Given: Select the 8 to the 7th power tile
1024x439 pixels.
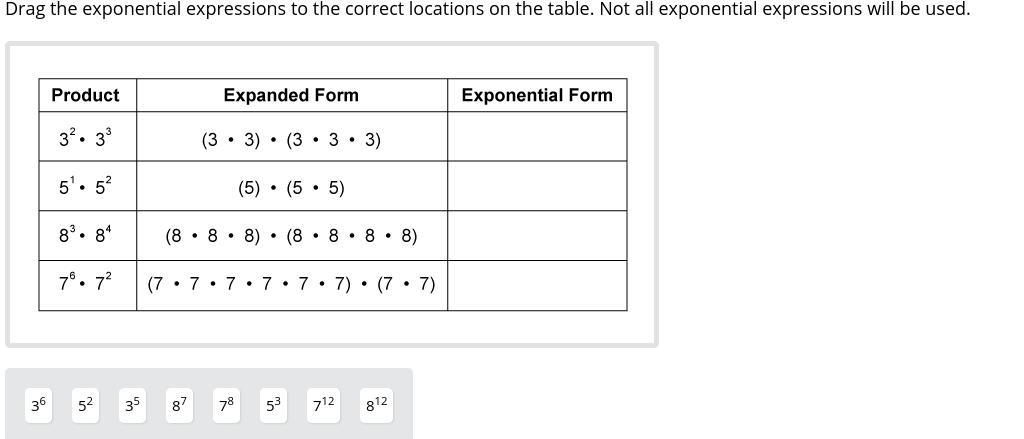Looking at the screenshot, I should coord(180,406).
